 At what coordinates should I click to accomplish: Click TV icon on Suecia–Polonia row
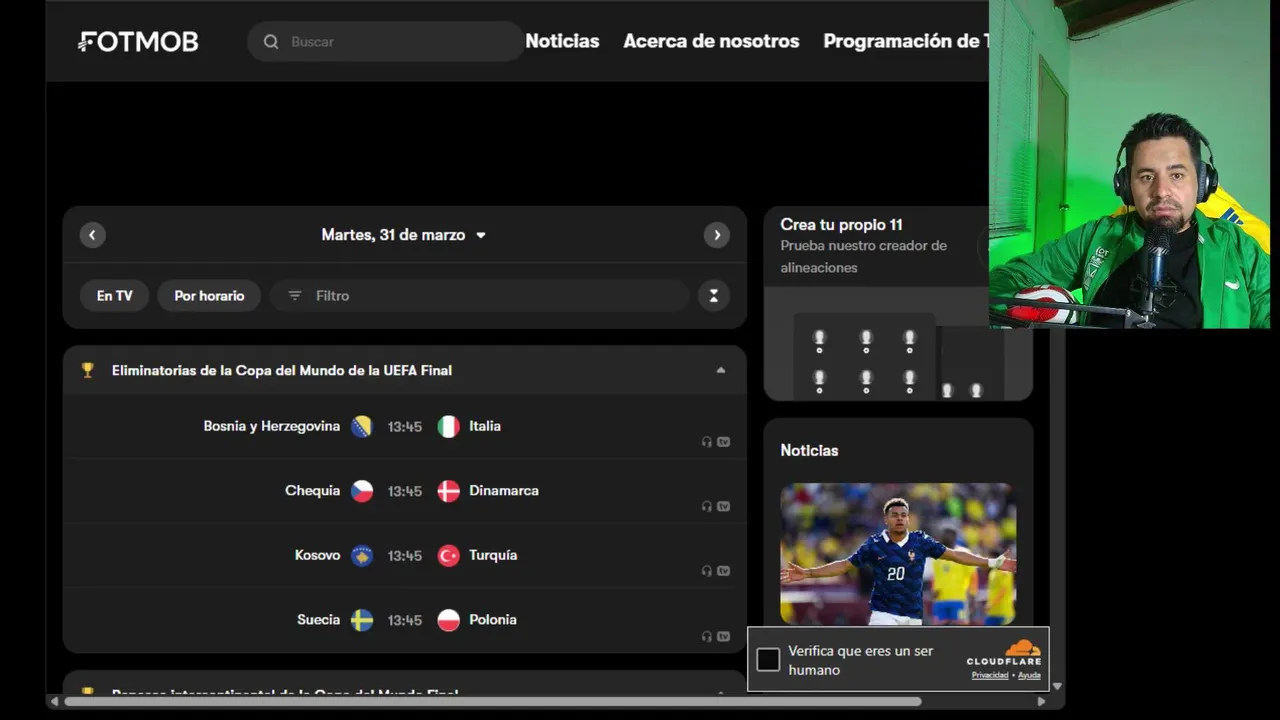[723, 636]
